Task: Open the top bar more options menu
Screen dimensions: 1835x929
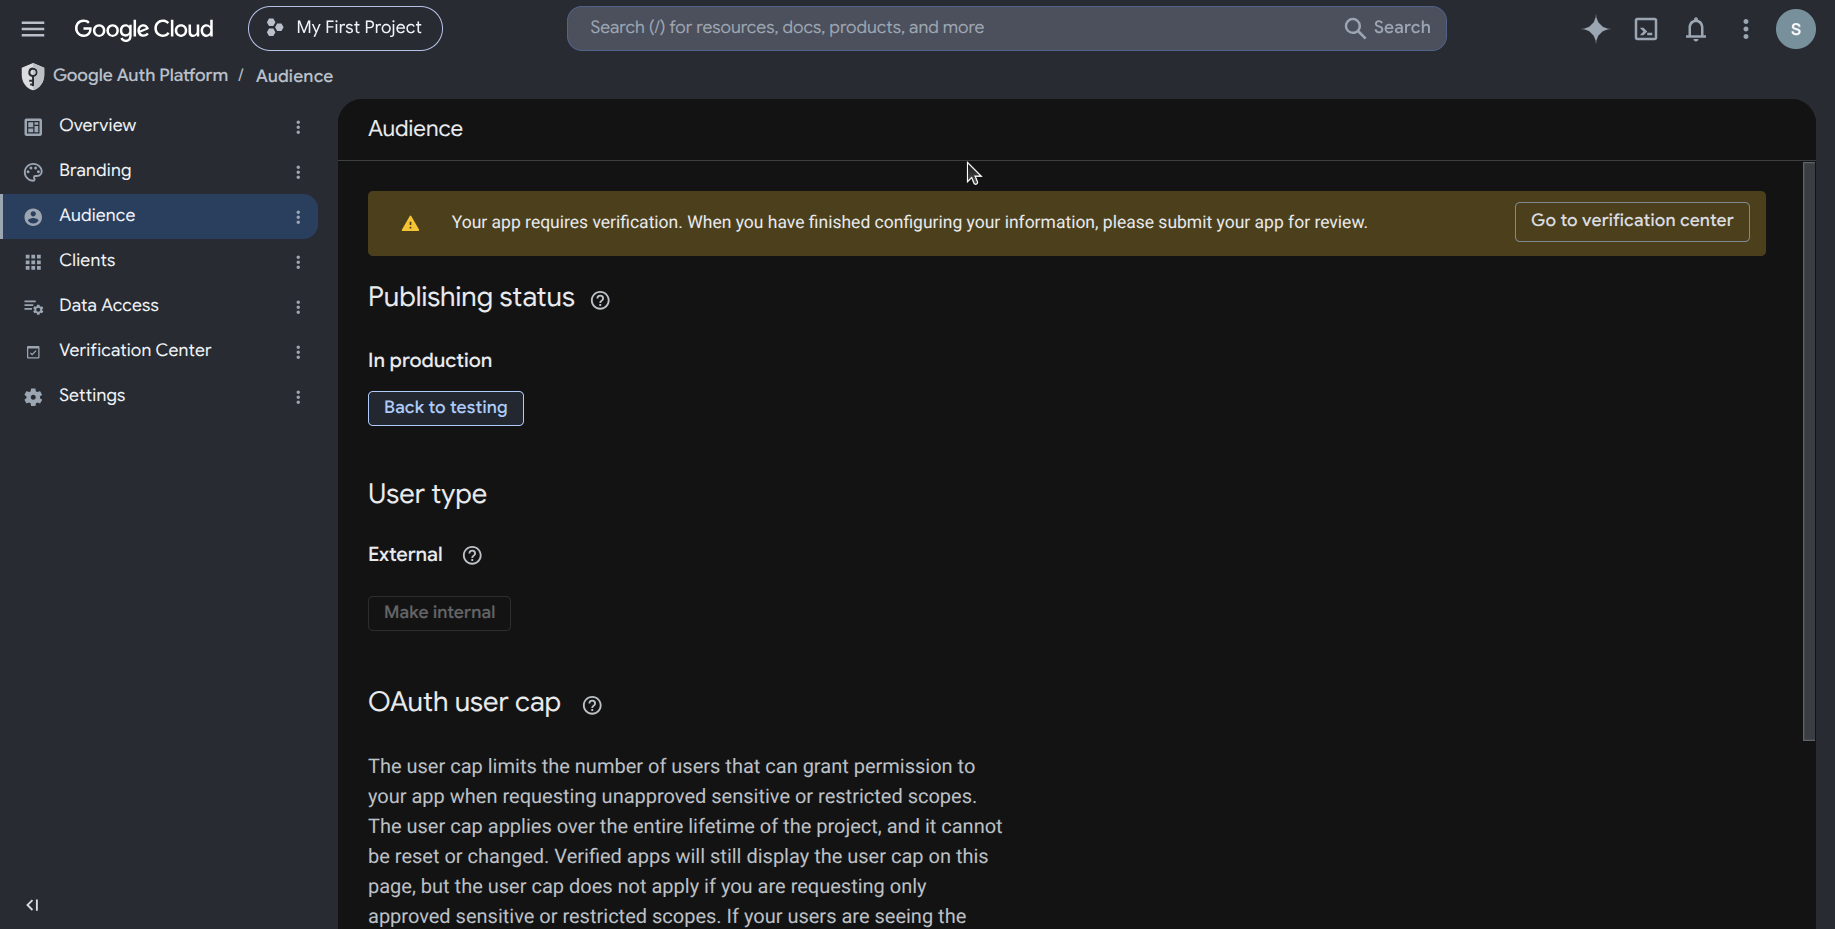Action: [x=1746, y=29]
